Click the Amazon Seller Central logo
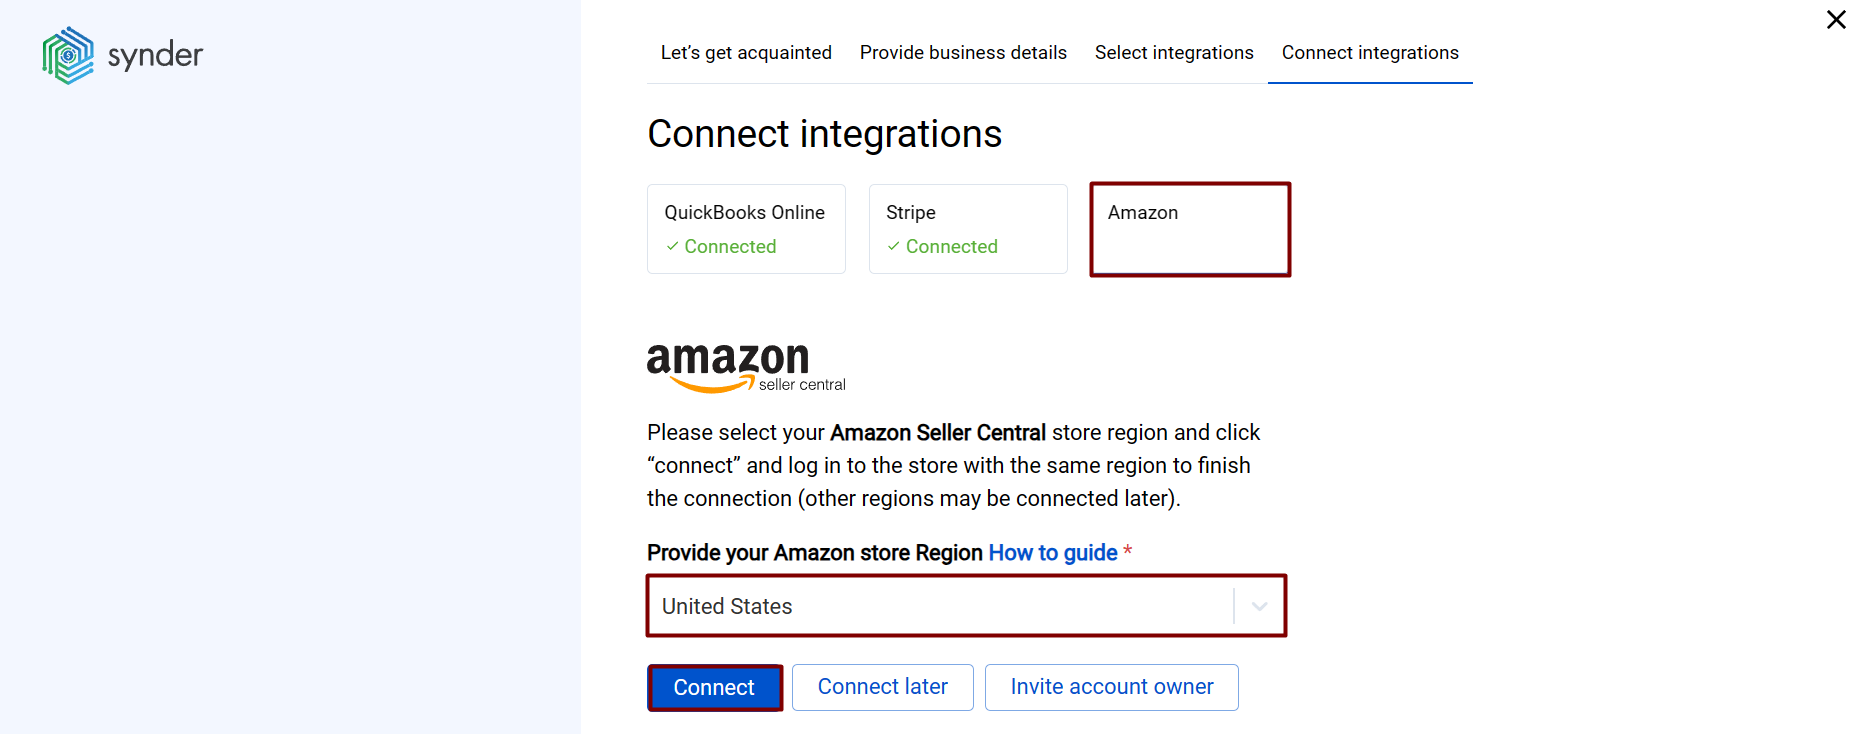The width and height of the screenshot is (1866, 734). pos(746,366)
